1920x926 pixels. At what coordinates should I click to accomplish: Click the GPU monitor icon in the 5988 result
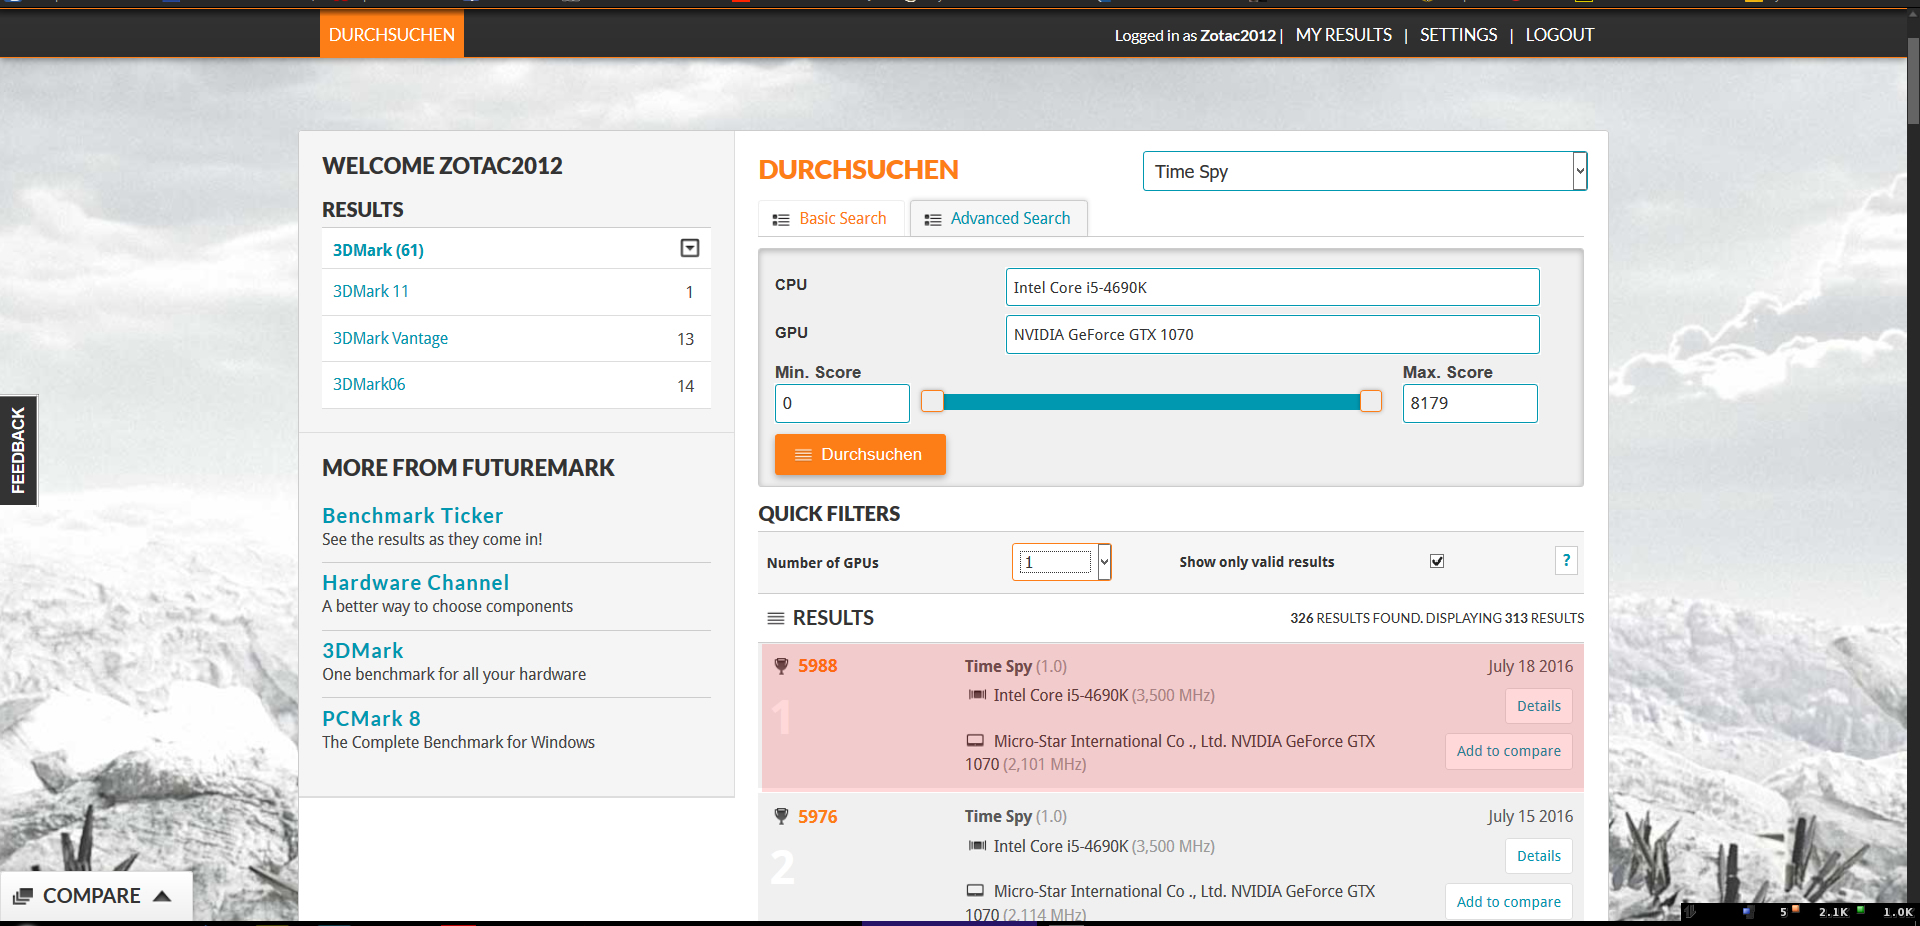tap(975, 741)
